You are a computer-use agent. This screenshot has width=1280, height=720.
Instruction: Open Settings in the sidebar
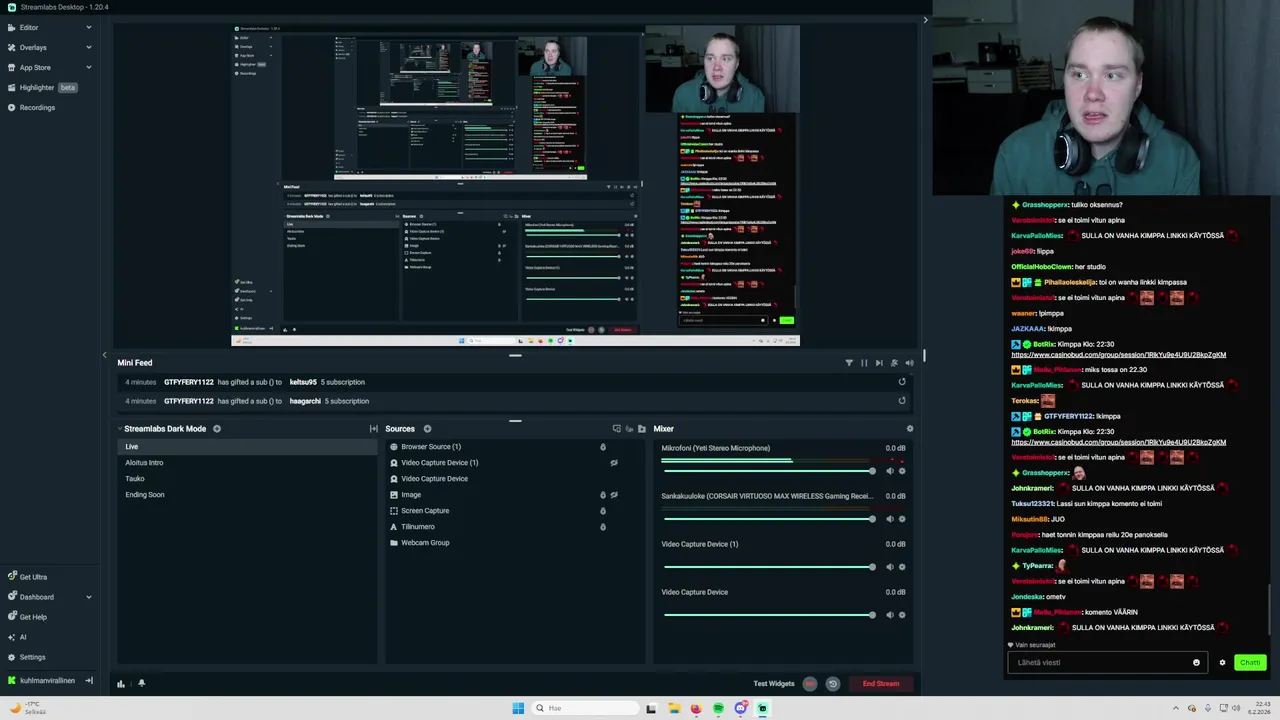coord(27,657)
